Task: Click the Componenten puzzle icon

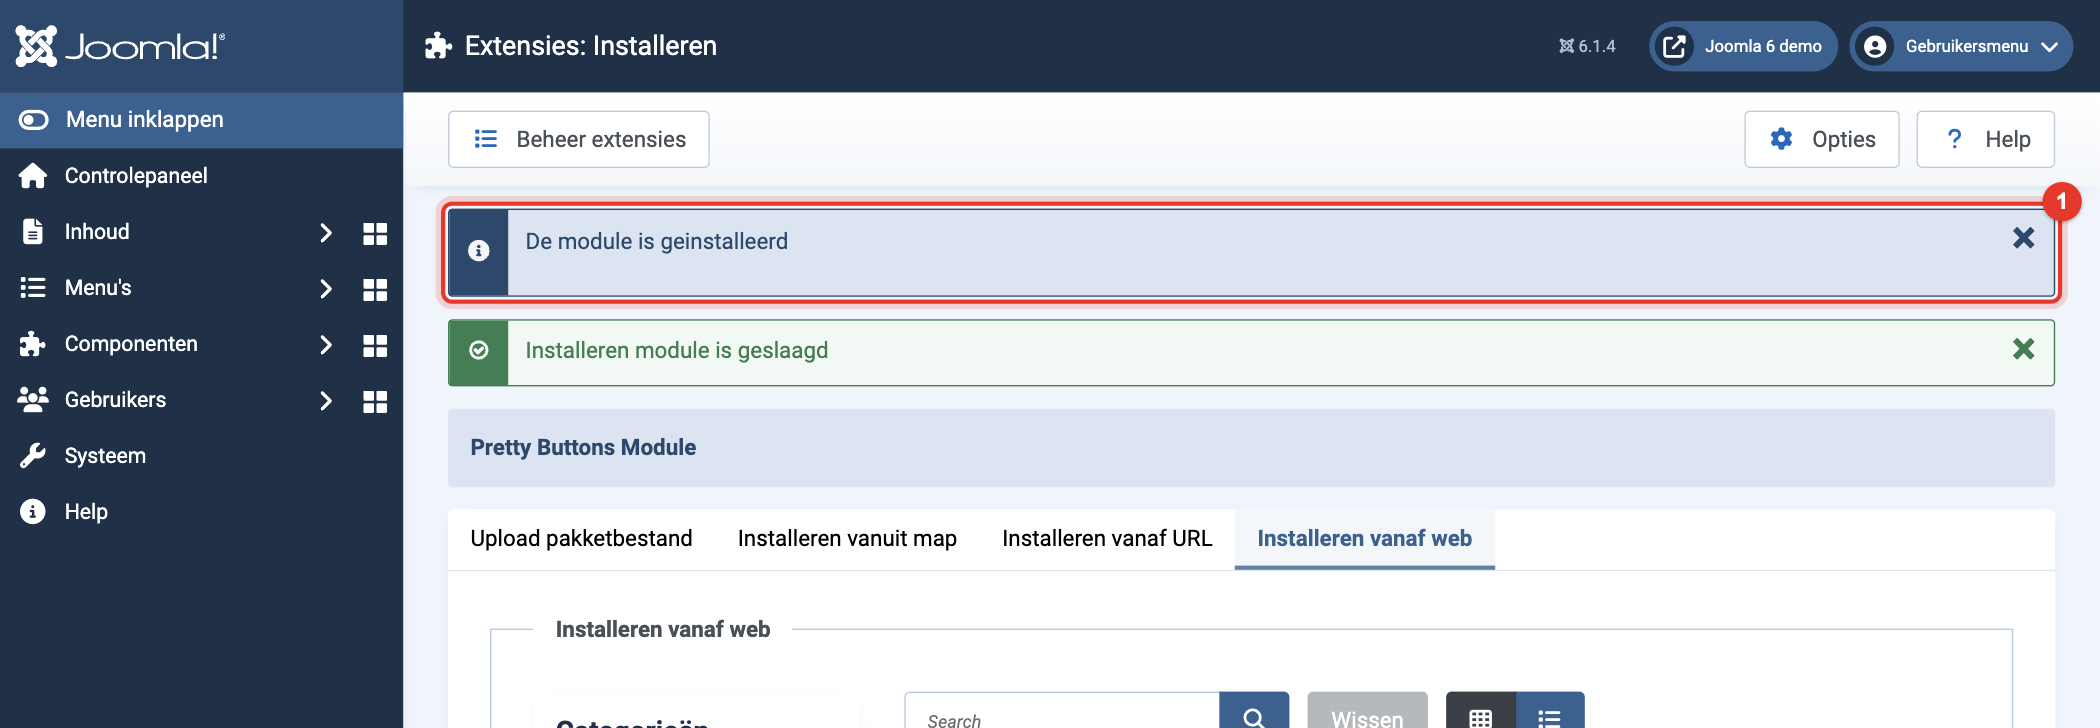Action: [33, 344]
